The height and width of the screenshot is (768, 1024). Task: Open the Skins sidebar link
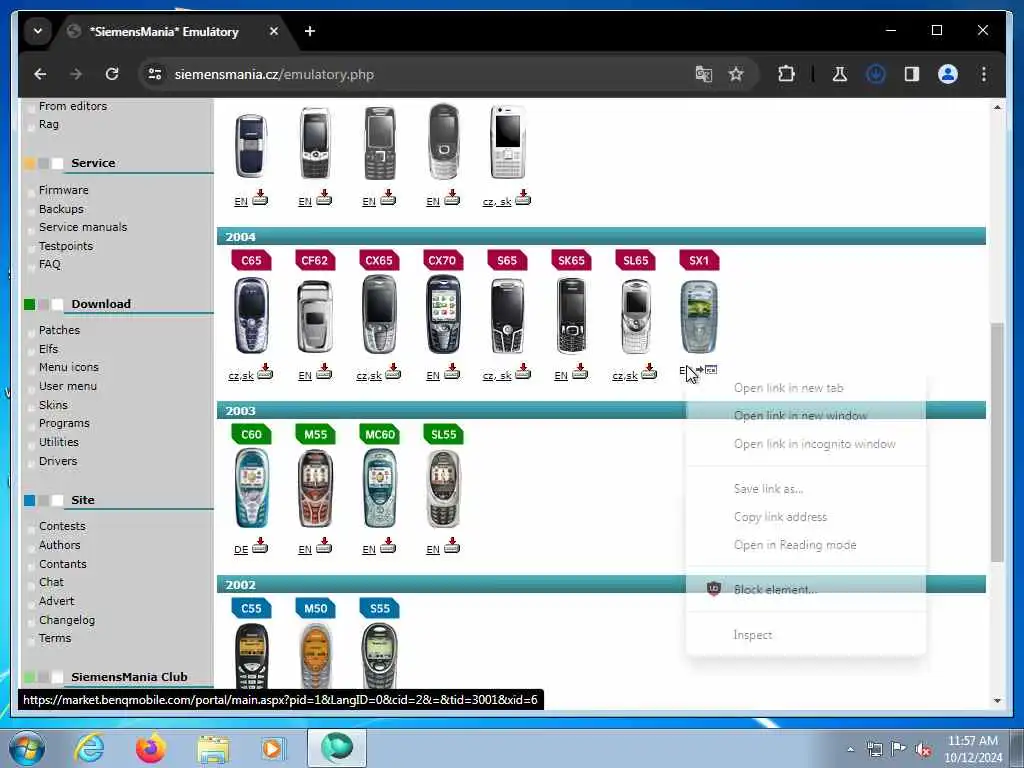[53, 405]
